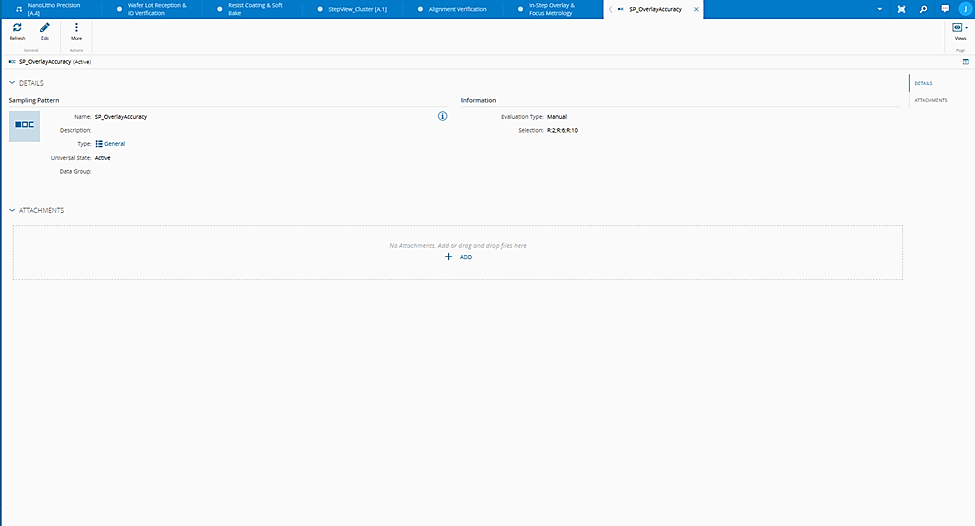The height and width of the screenshot is (526, 975).
Task: Select the Name value SP_OverlayAccuracy
Action: click(x=121, y=117)
